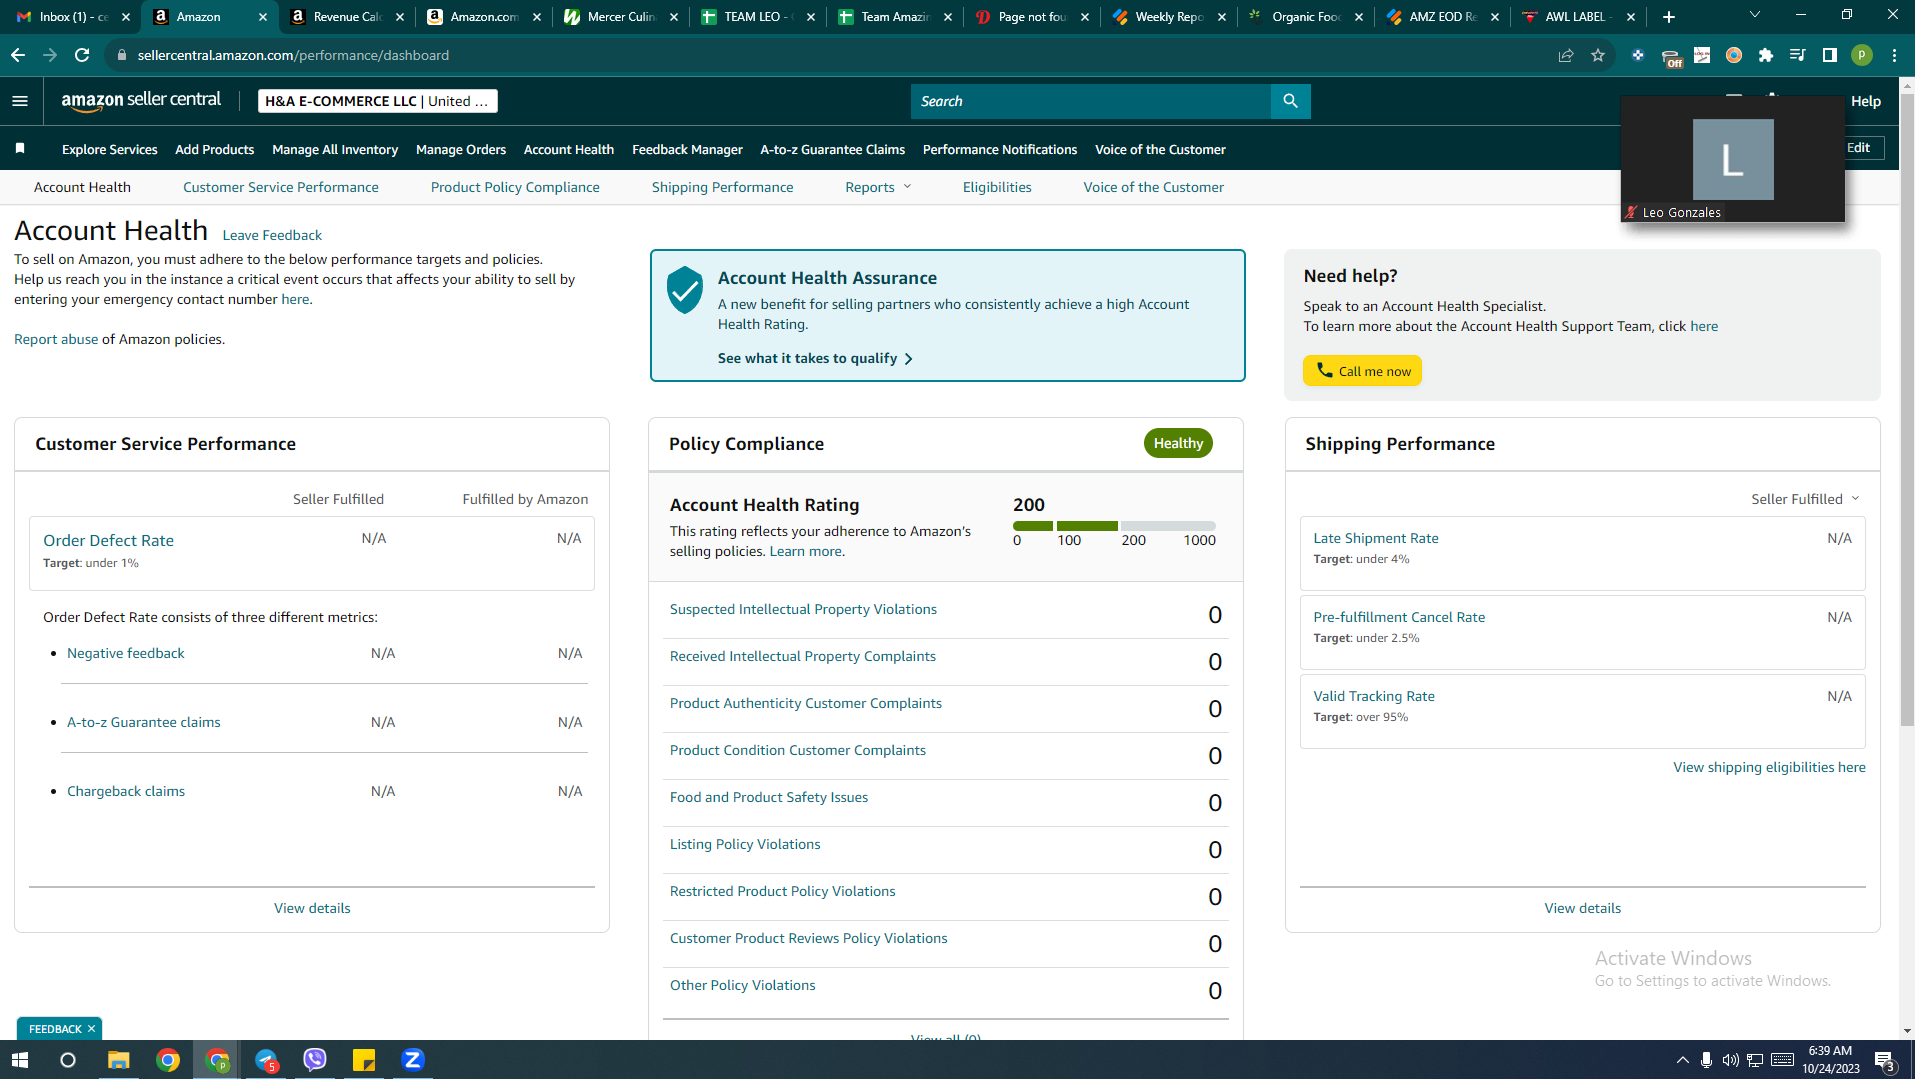
Task: Open Chrome's three-dot menu
Action: [x=1895, y=55]
